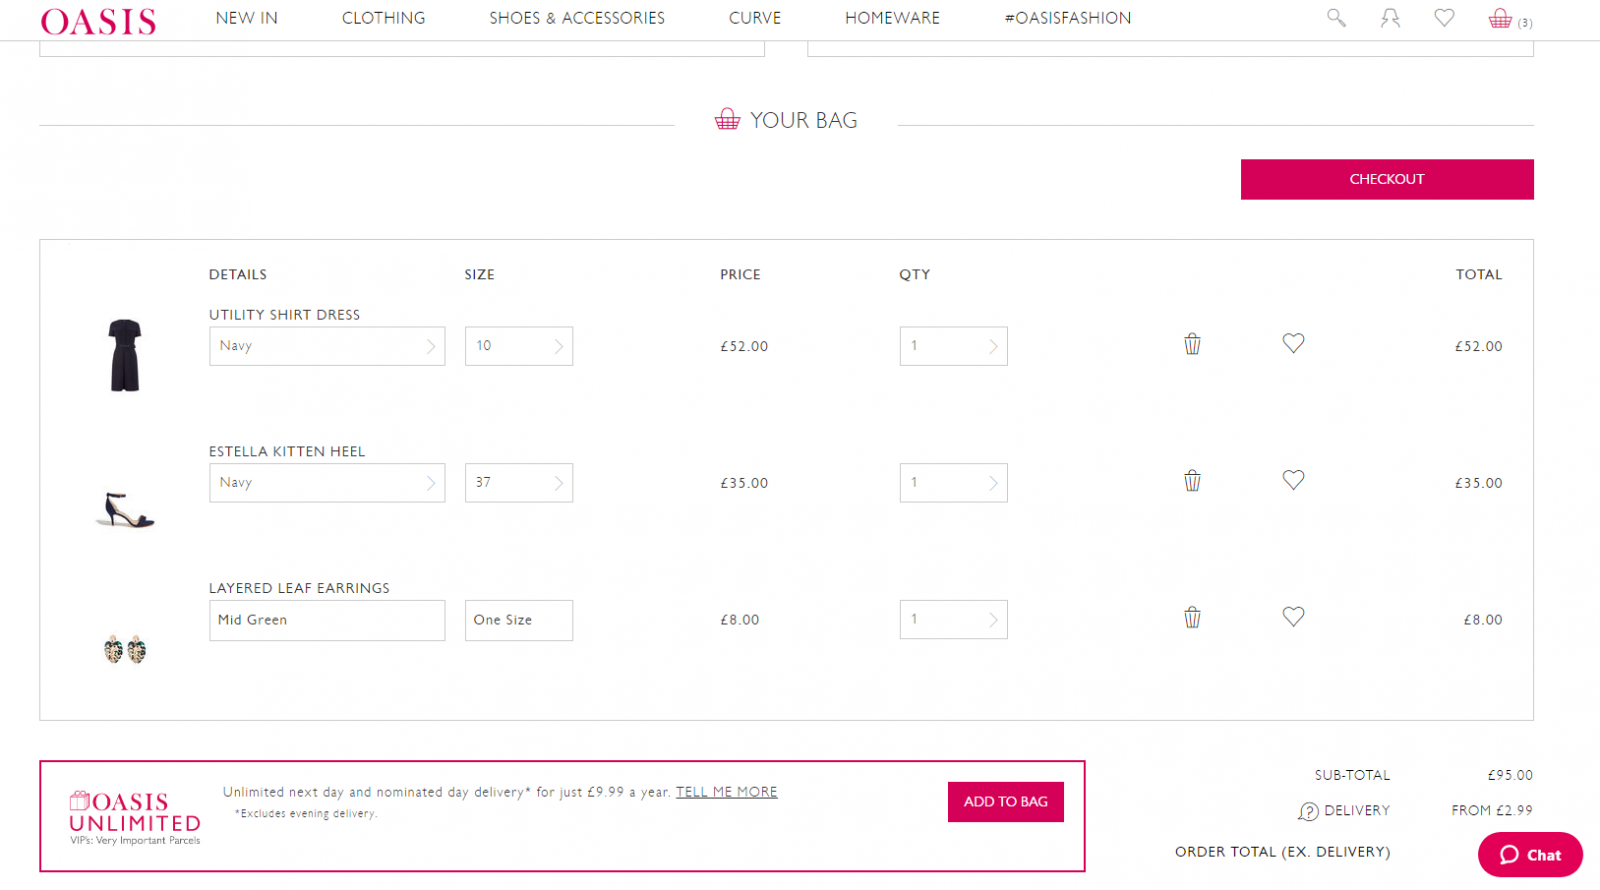Viewport: 1600px width, 890px height.
Task: Click the £95.00 sub-total value
Action: click(1510, 775)
